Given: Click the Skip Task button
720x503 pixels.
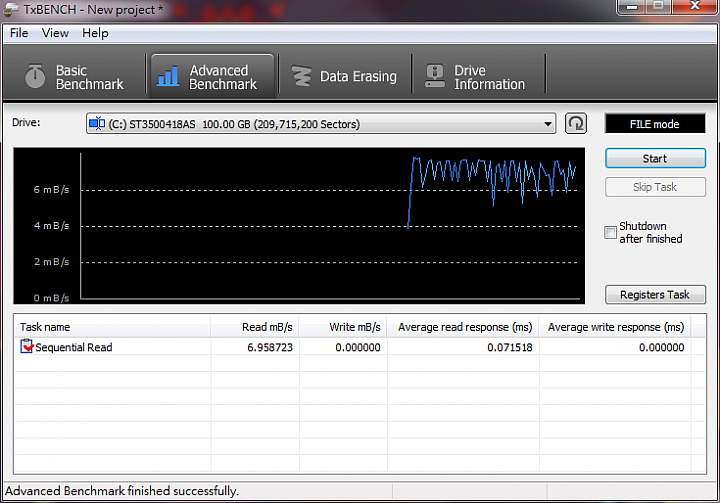Looking at the screenshot, I should coord(655,187).
